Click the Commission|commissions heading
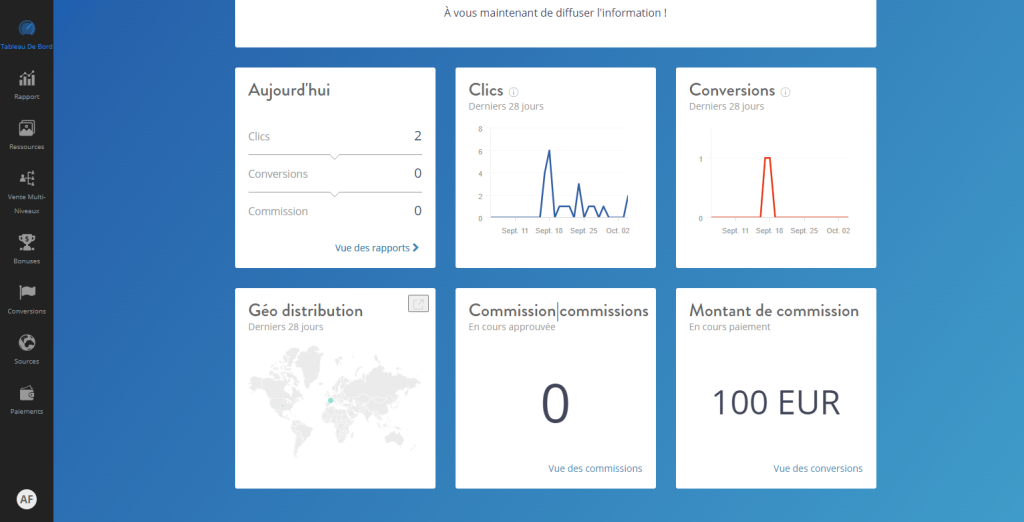The width and height of the screenshot is (1024, 522). [x=558, y=310]
